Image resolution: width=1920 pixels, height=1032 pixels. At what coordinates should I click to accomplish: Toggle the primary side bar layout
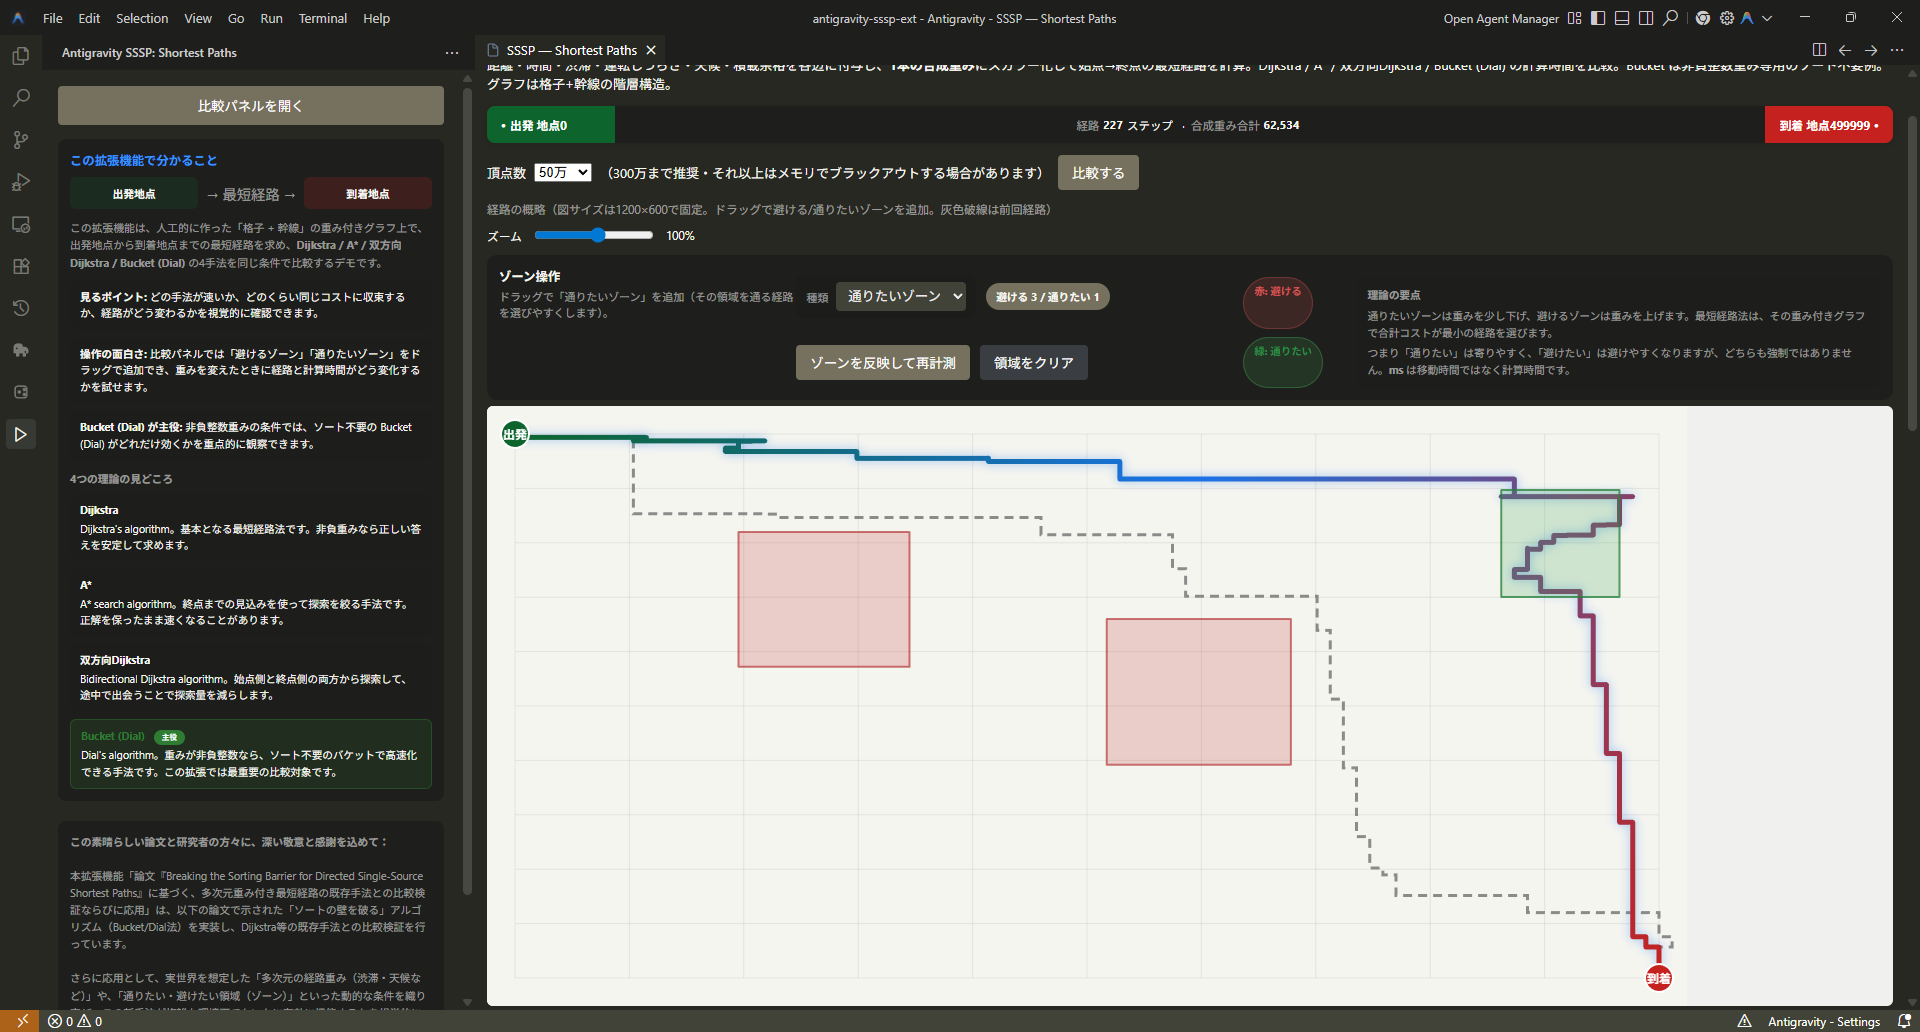(x=1598, y=18)
